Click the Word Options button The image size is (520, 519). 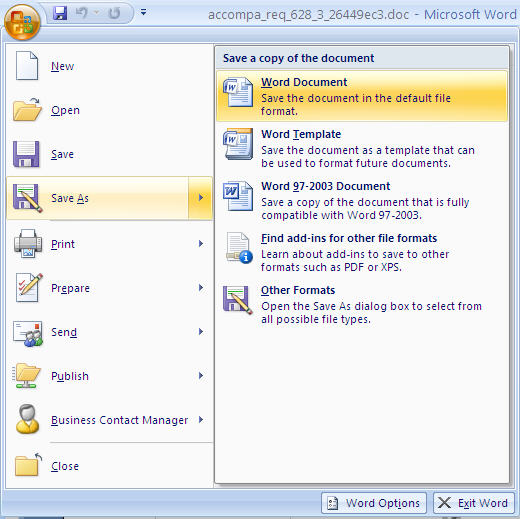click(x=374, y=503)
